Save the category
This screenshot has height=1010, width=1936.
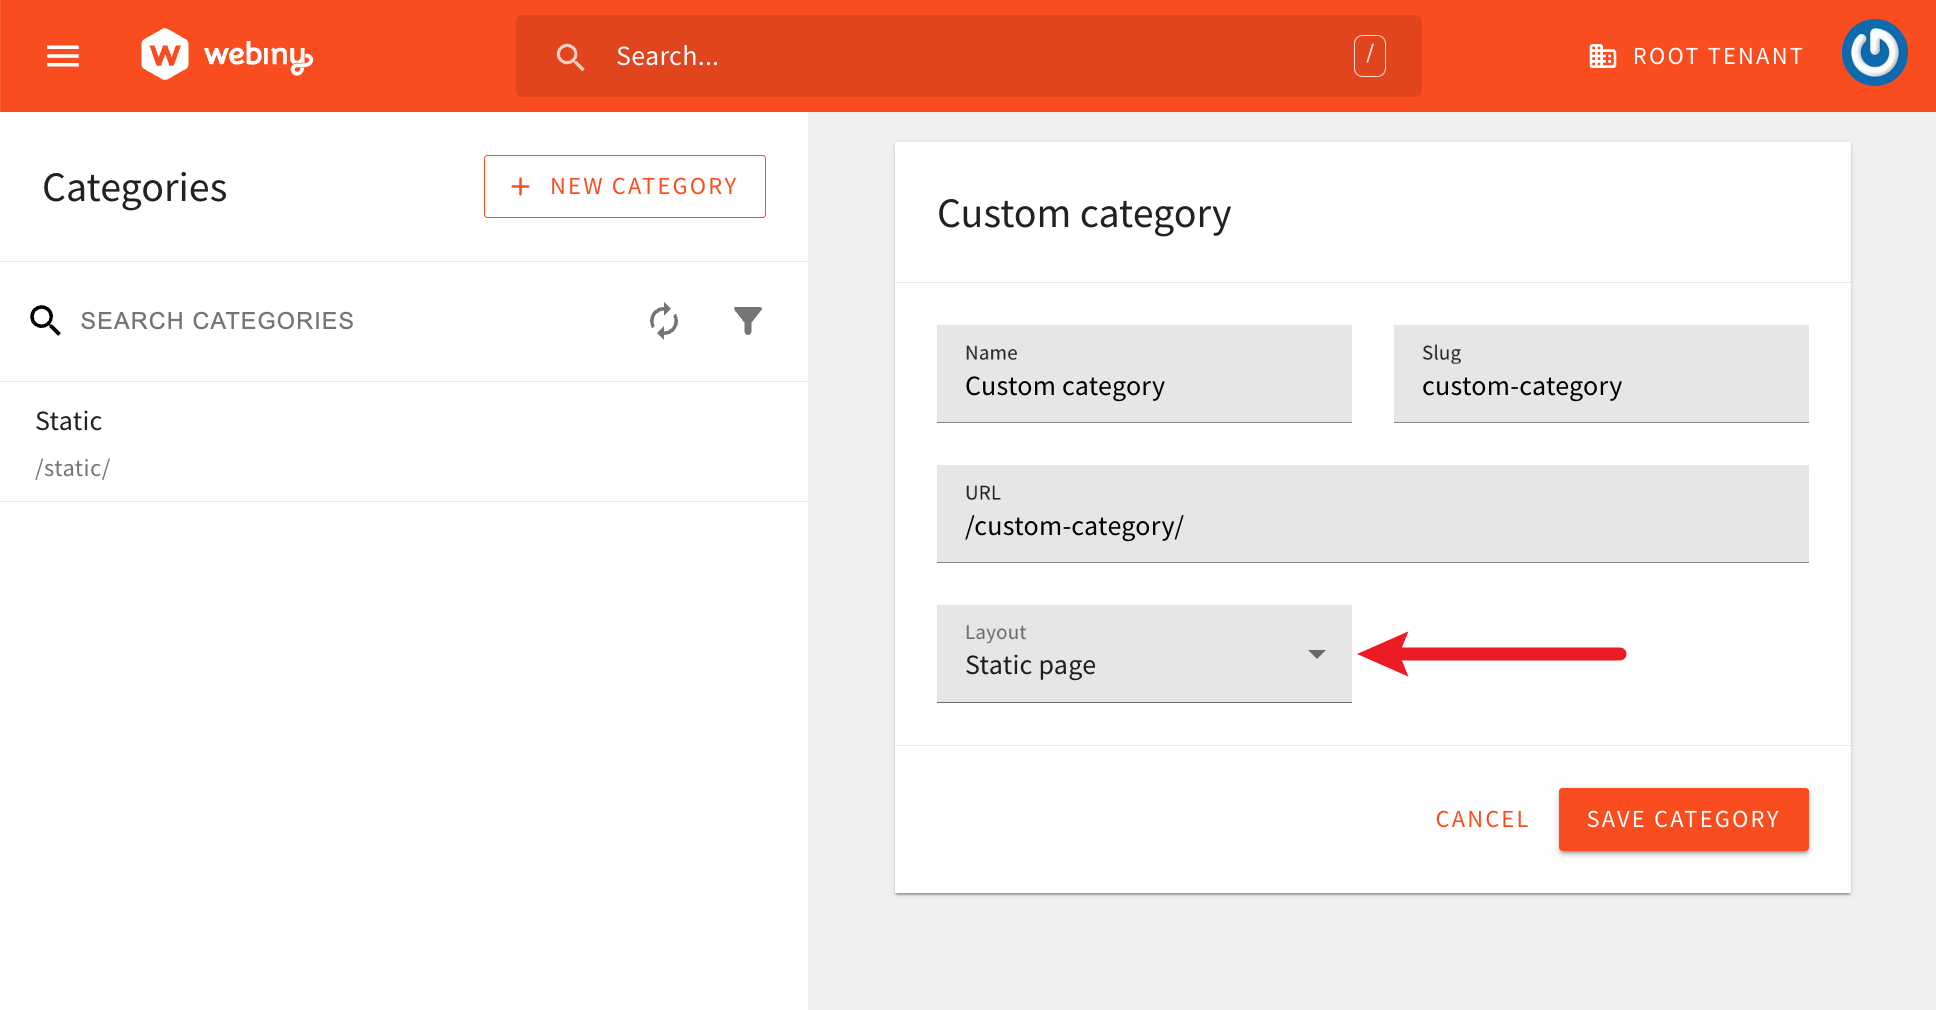(x=1683, y=819)
